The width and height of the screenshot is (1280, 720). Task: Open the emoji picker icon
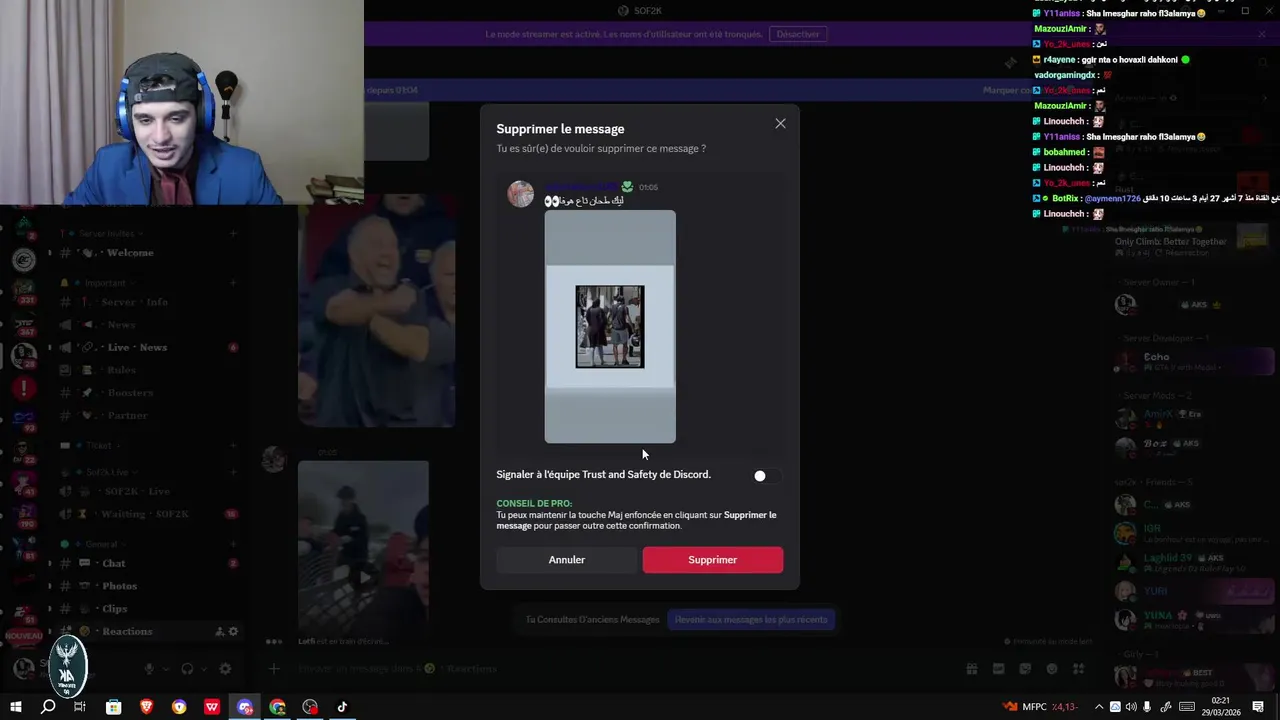1052,669
